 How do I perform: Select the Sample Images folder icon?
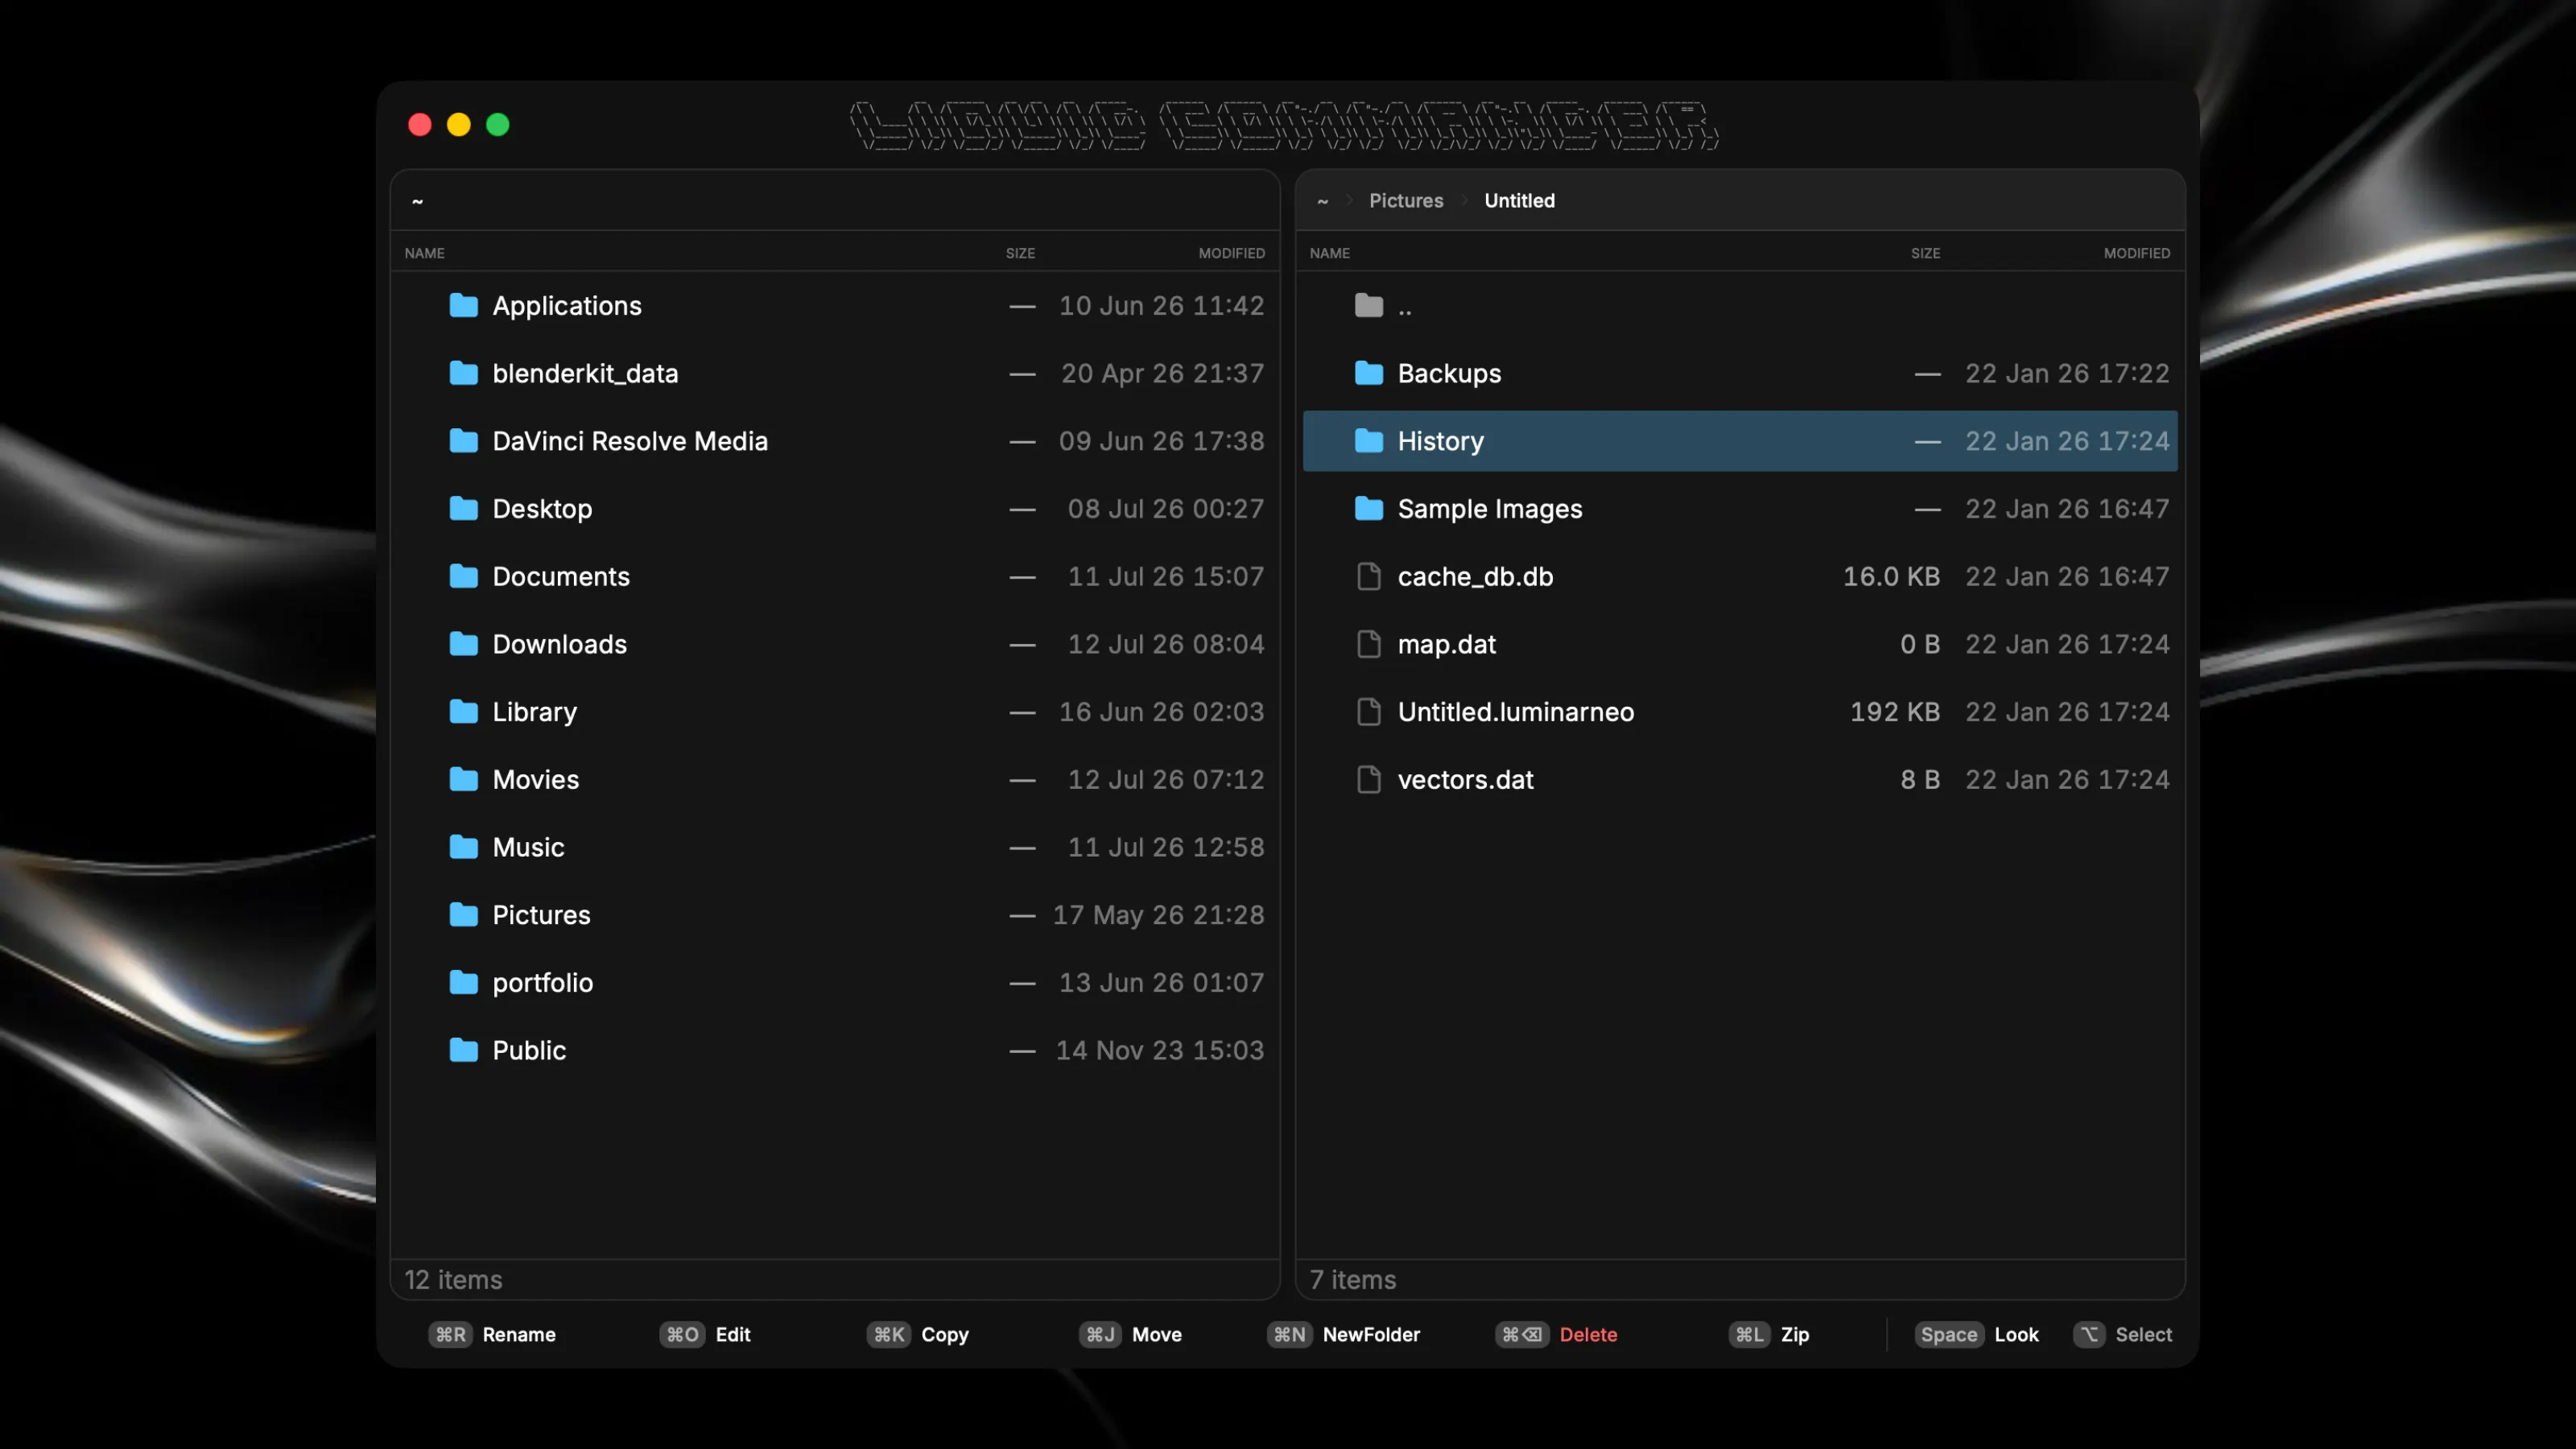point(1369,508)
